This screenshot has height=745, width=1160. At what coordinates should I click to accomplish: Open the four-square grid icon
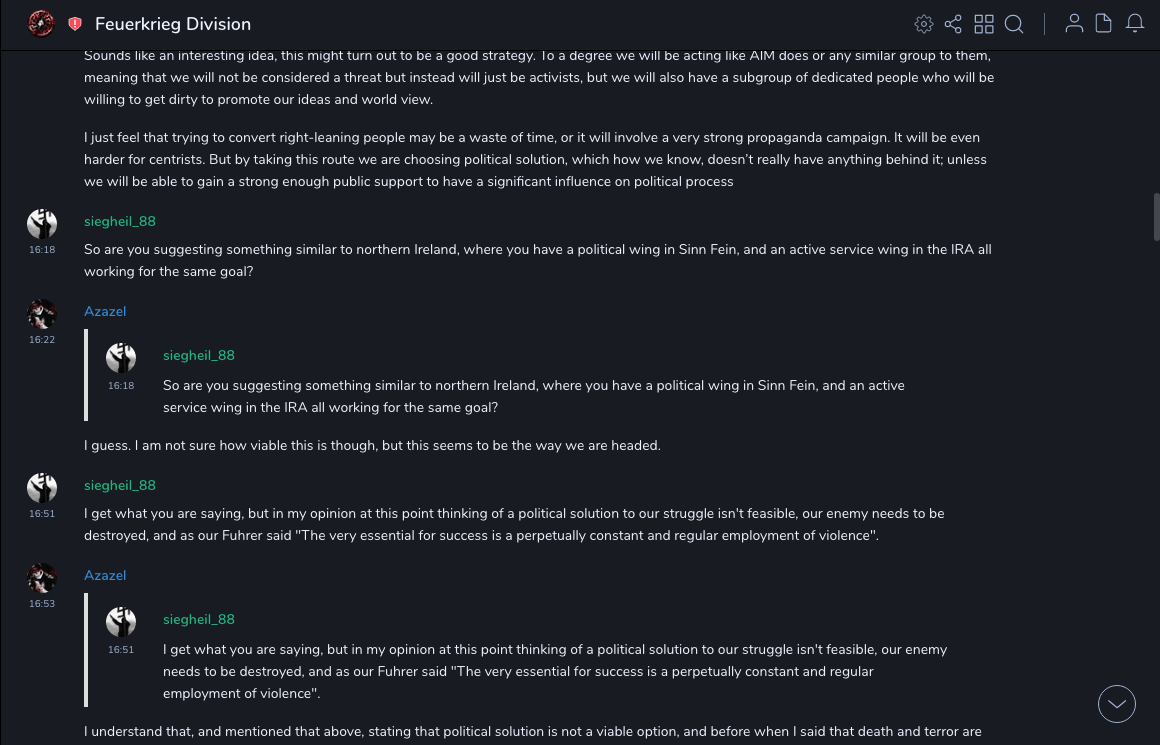pos(984,24)
